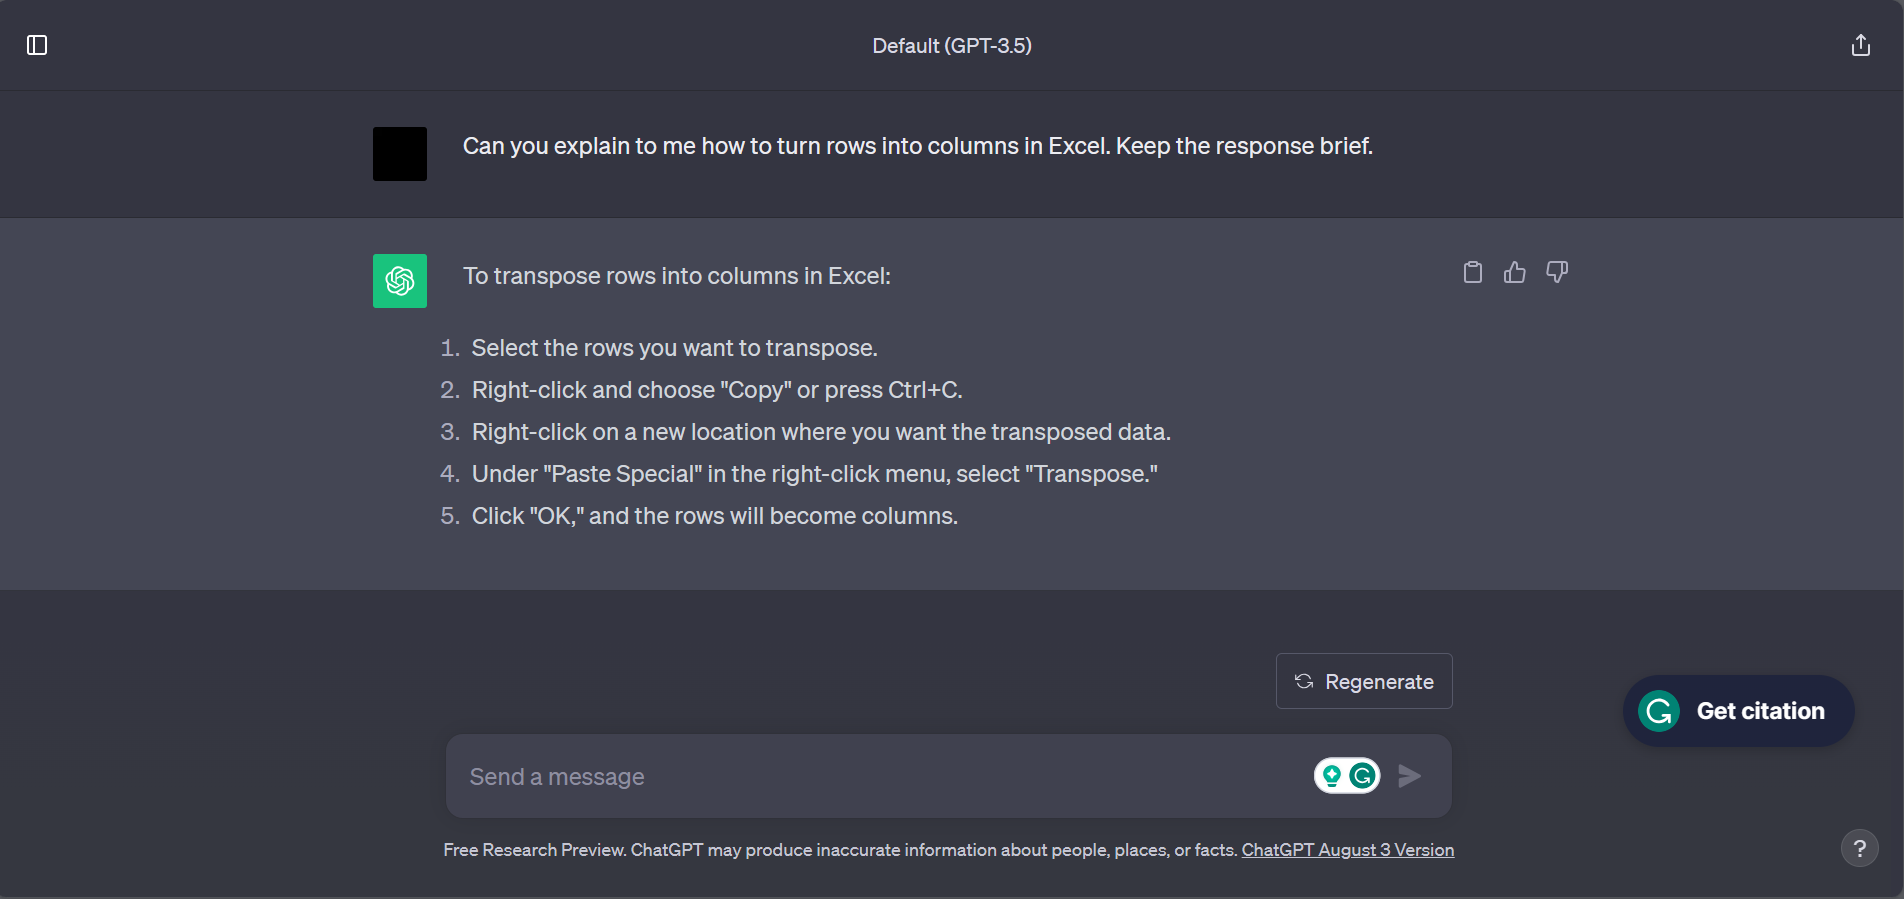This screenshot has width=1904, height=899.
Task: Give the response a thumbs up
Action: [x=1515, y=272]
